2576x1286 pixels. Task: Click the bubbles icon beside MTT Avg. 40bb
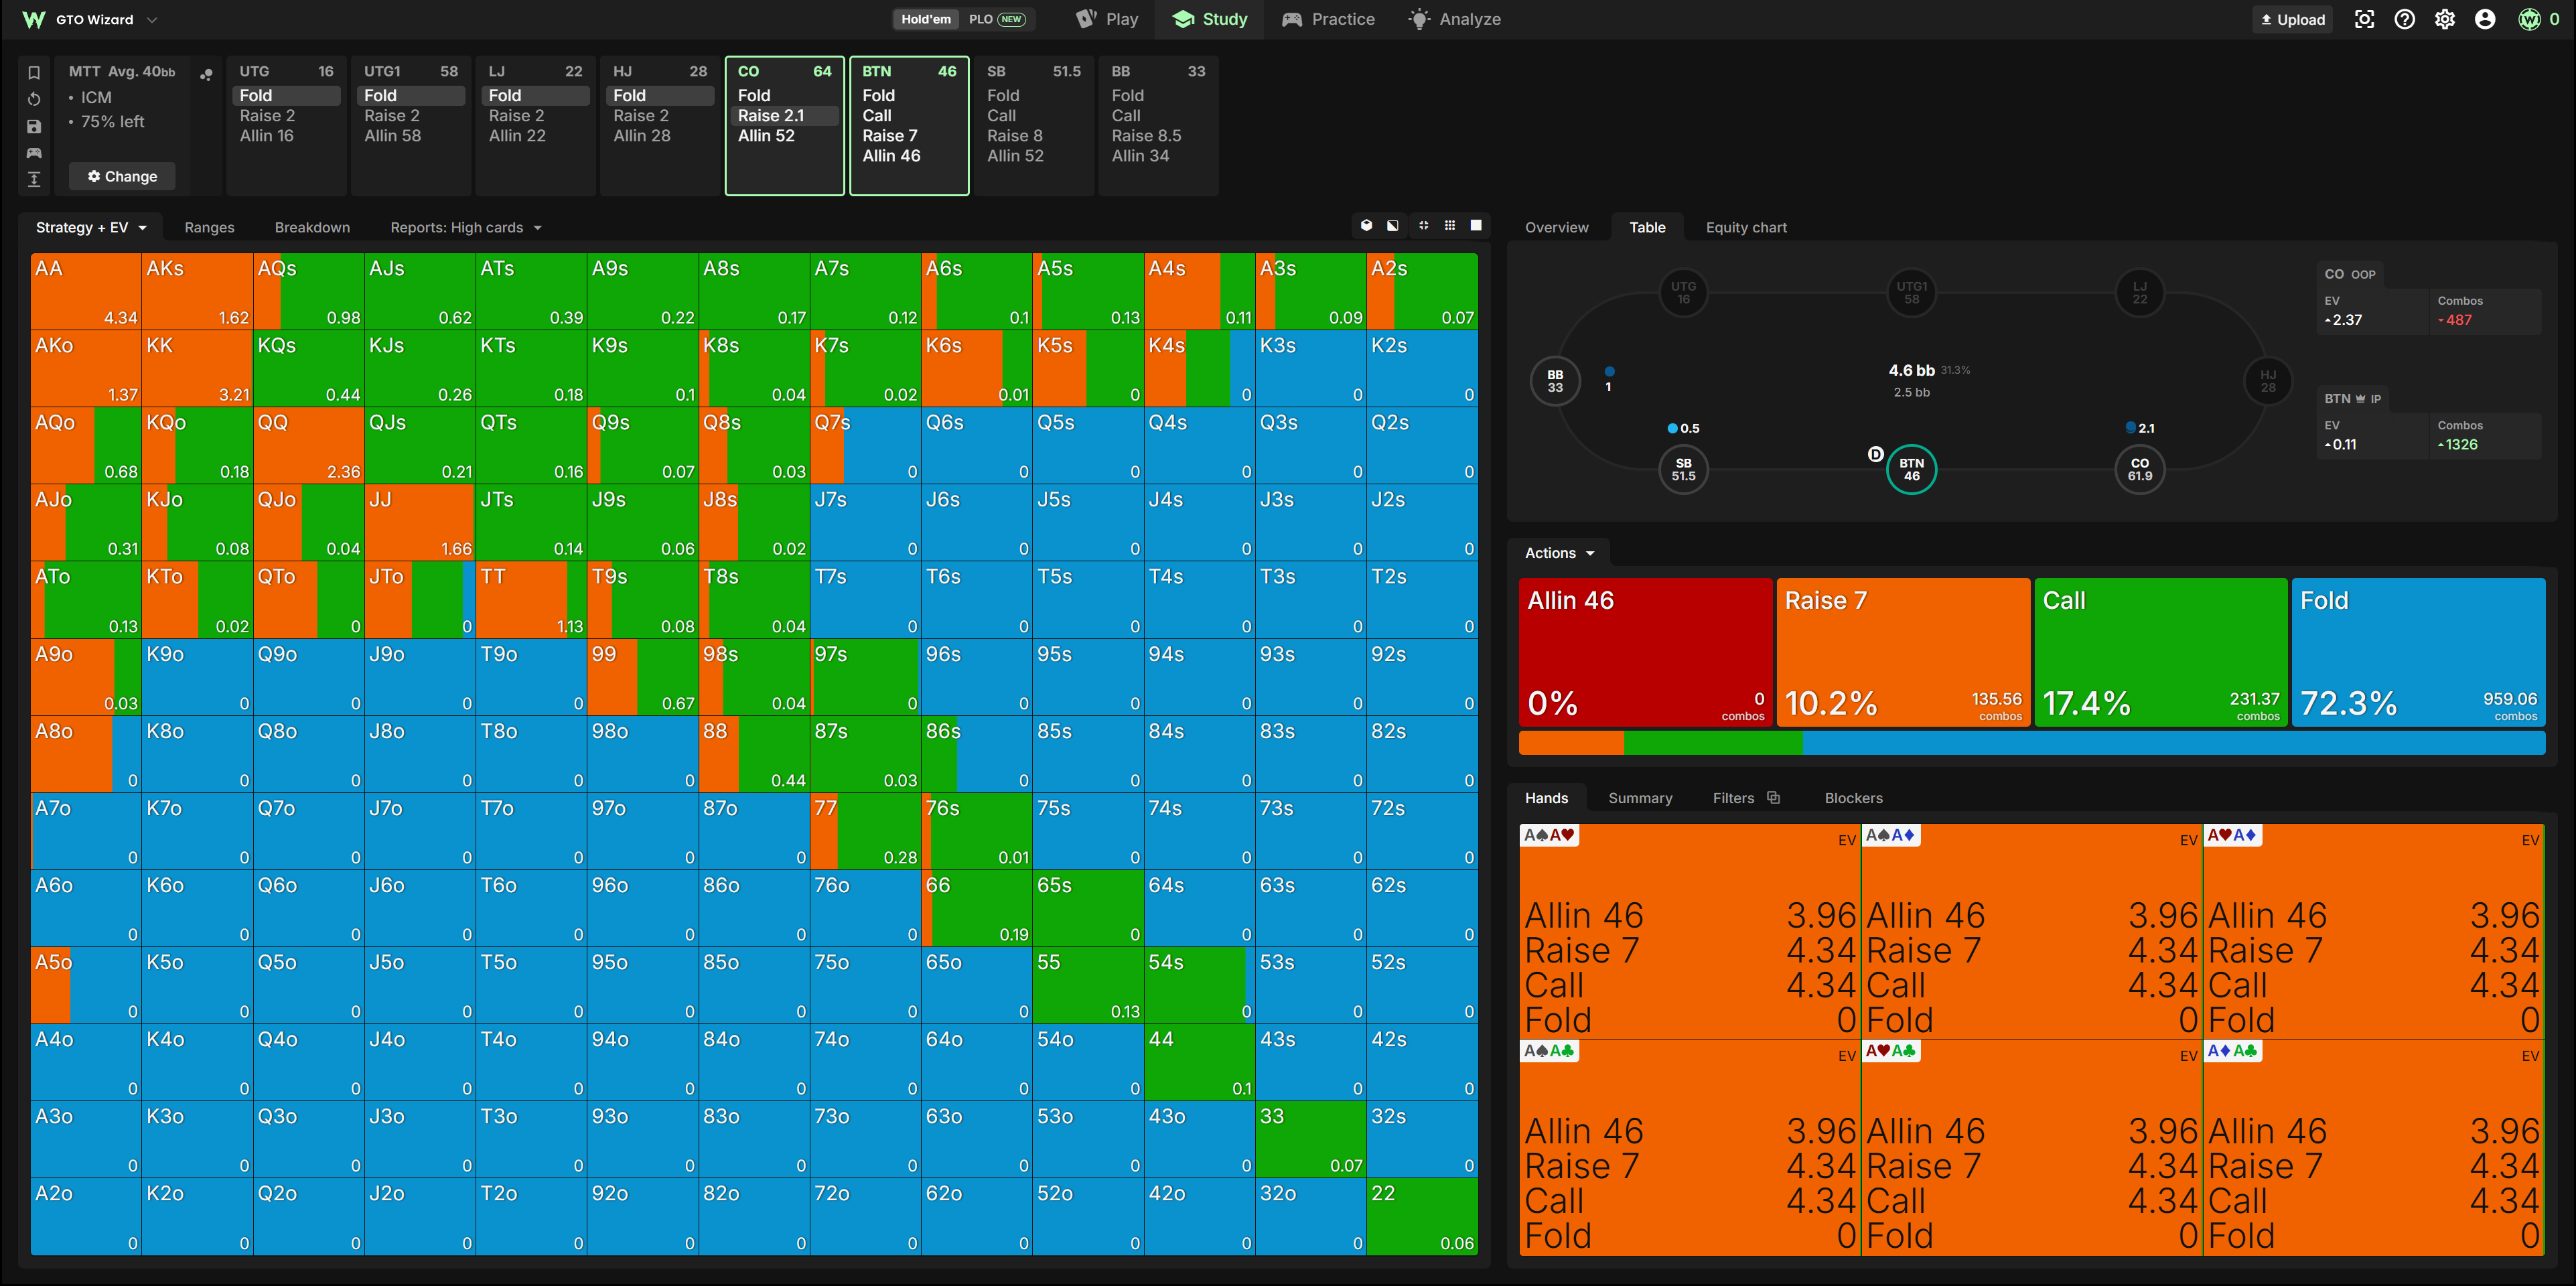pos(206,74)
